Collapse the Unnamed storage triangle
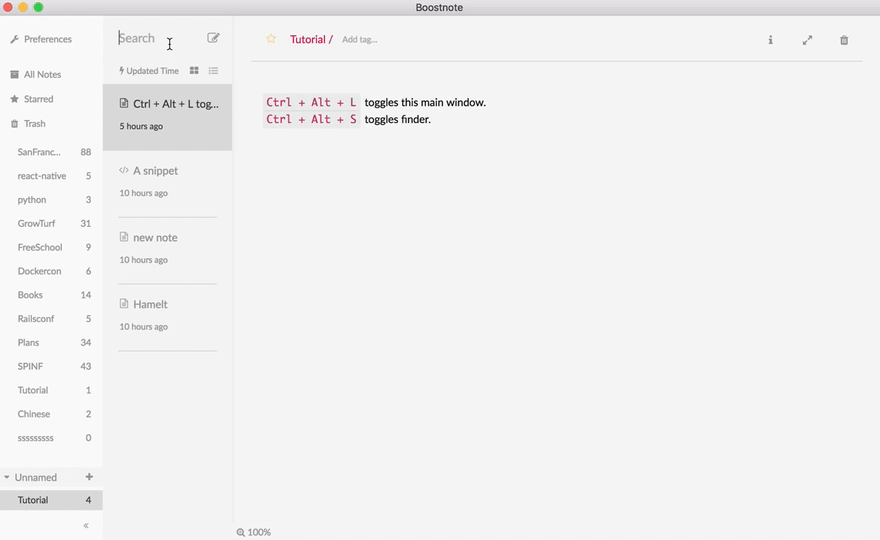 [7, 477]
